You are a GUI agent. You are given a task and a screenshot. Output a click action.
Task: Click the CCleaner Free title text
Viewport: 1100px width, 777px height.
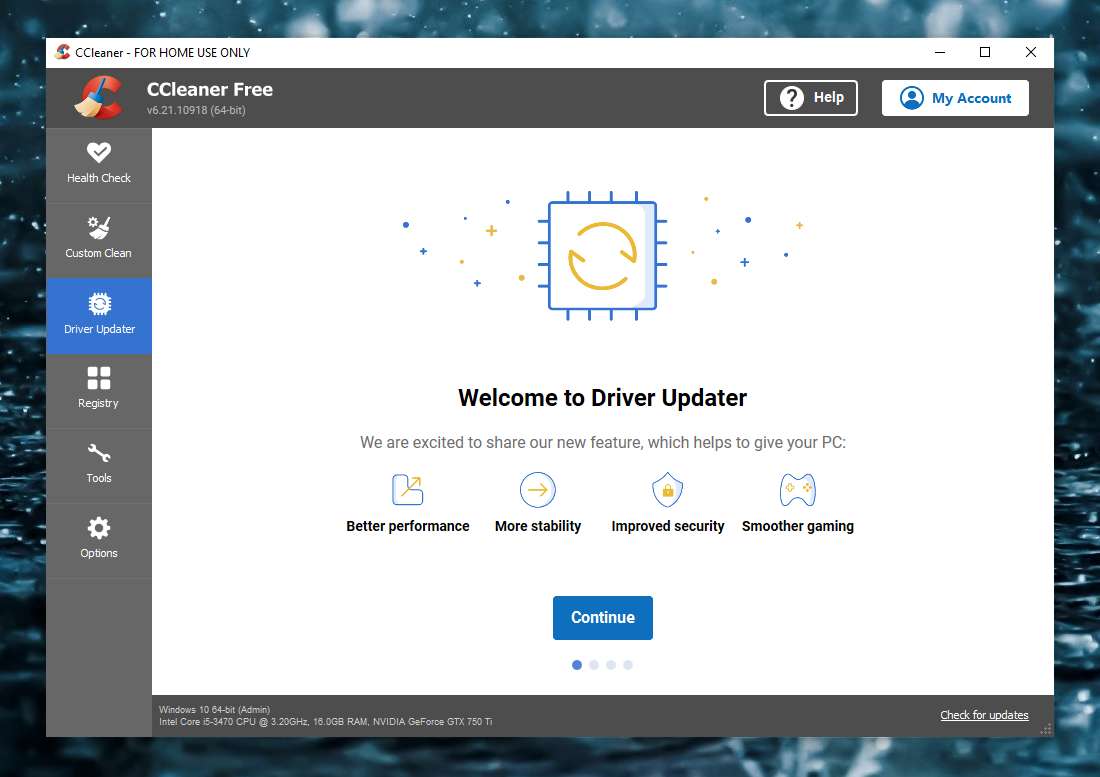tap(210, 89)
